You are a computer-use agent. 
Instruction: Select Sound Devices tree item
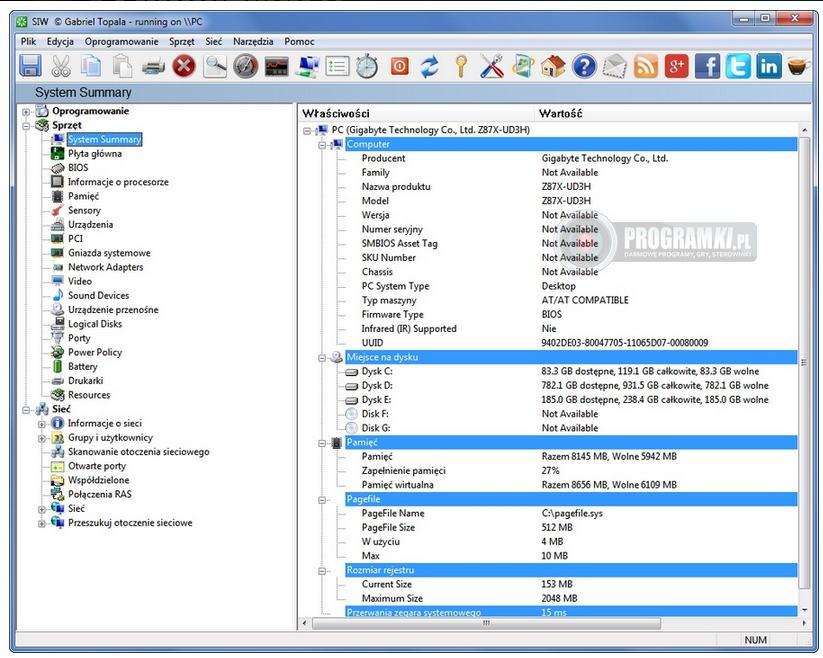pyautogui.click(x=98, y=295)
